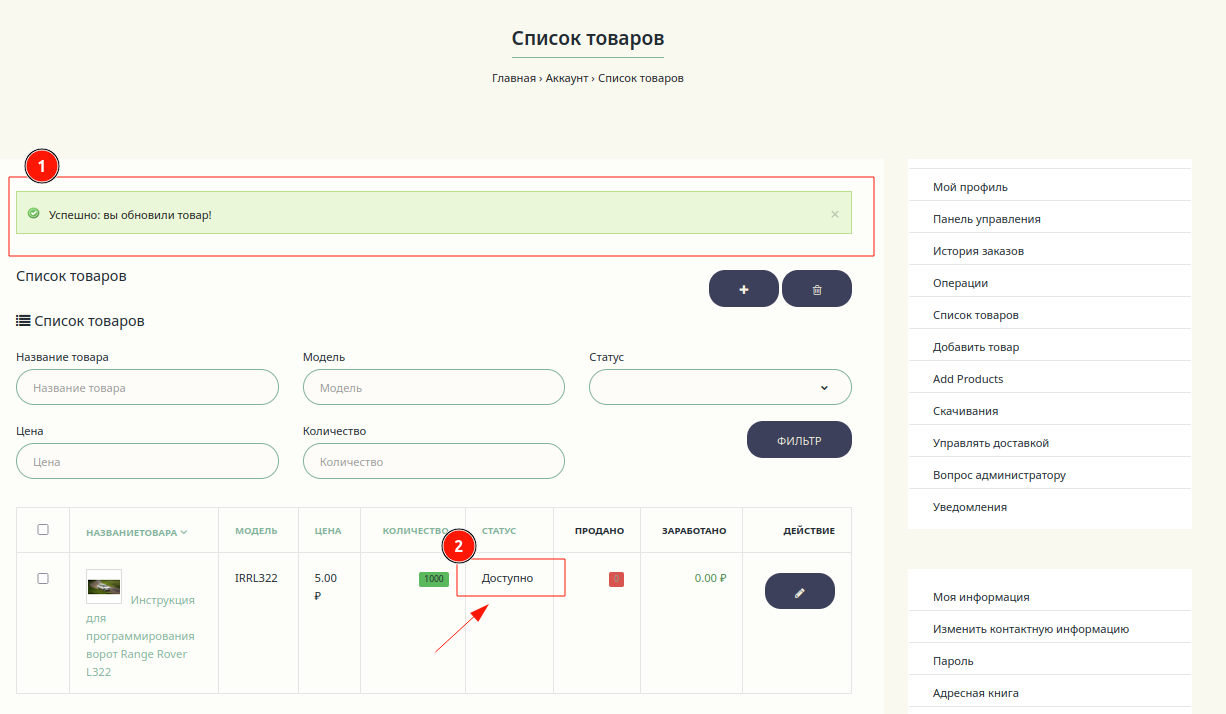
Task: Go to История заказов in sidebar
Action: click(x=978, y=251)
